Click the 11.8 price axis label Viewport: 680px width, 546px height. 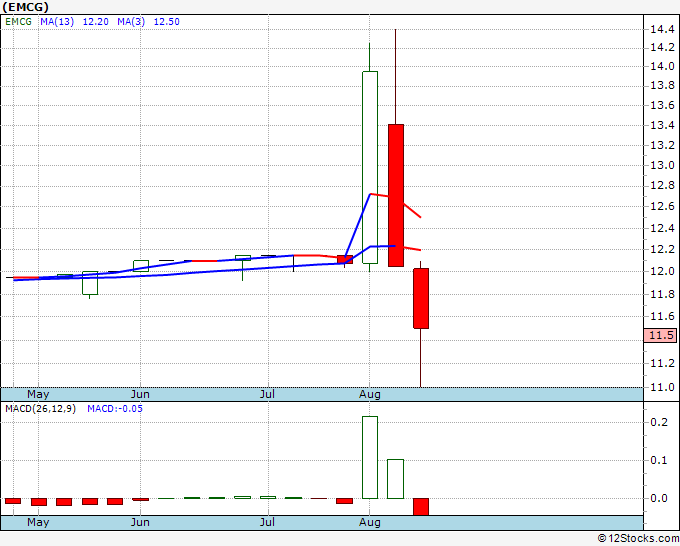tap(662, 294)
